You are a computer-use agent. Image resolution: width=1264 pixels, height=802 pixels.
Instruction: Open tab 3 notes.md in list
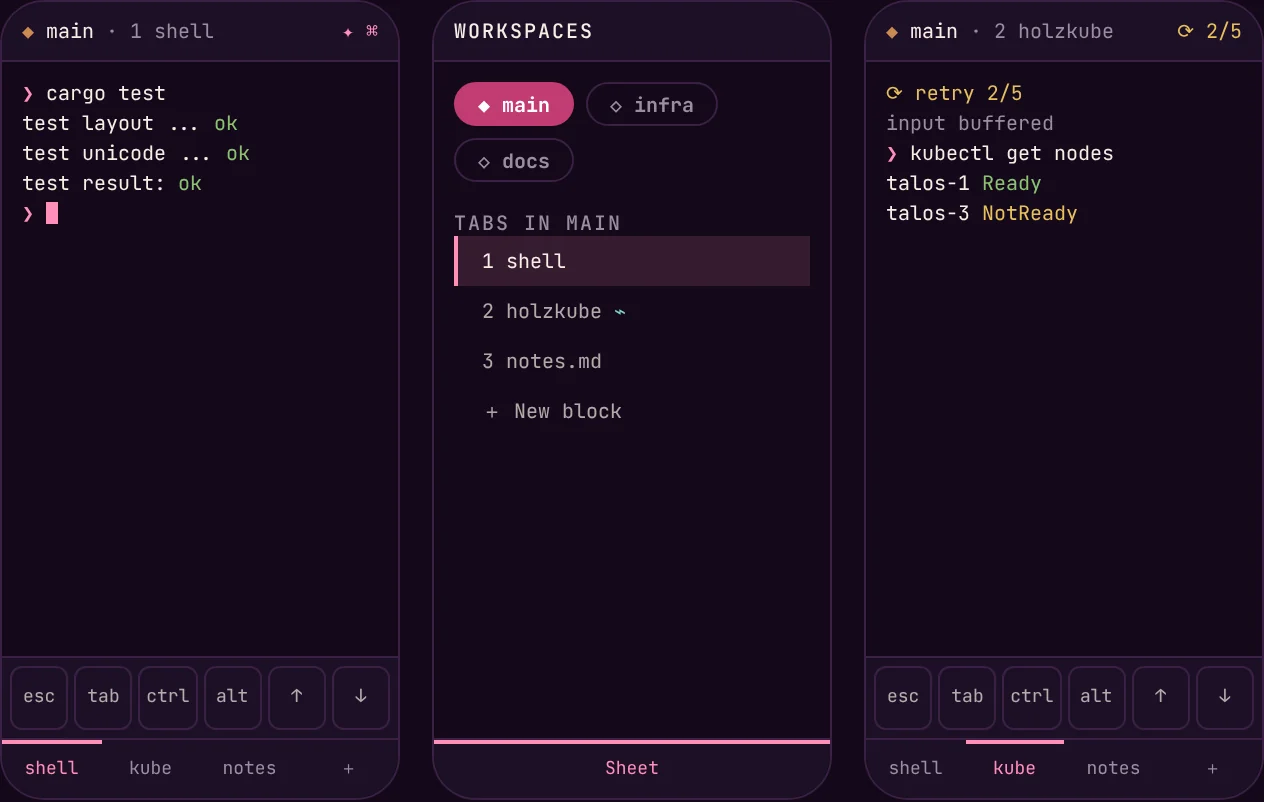pos(632,361)
